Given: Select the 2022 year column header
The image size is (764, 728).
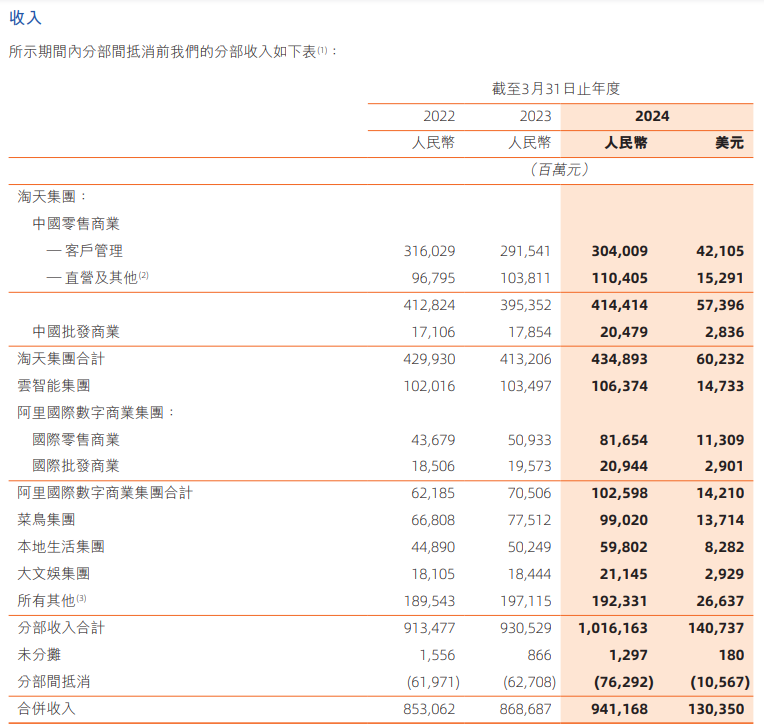Looking at the screenshot, I should pos(439,116).
